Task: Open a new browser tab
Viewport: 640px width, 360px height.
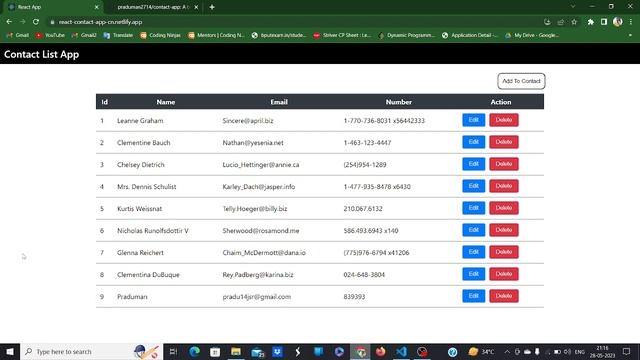Action: [x=212, y=7]
